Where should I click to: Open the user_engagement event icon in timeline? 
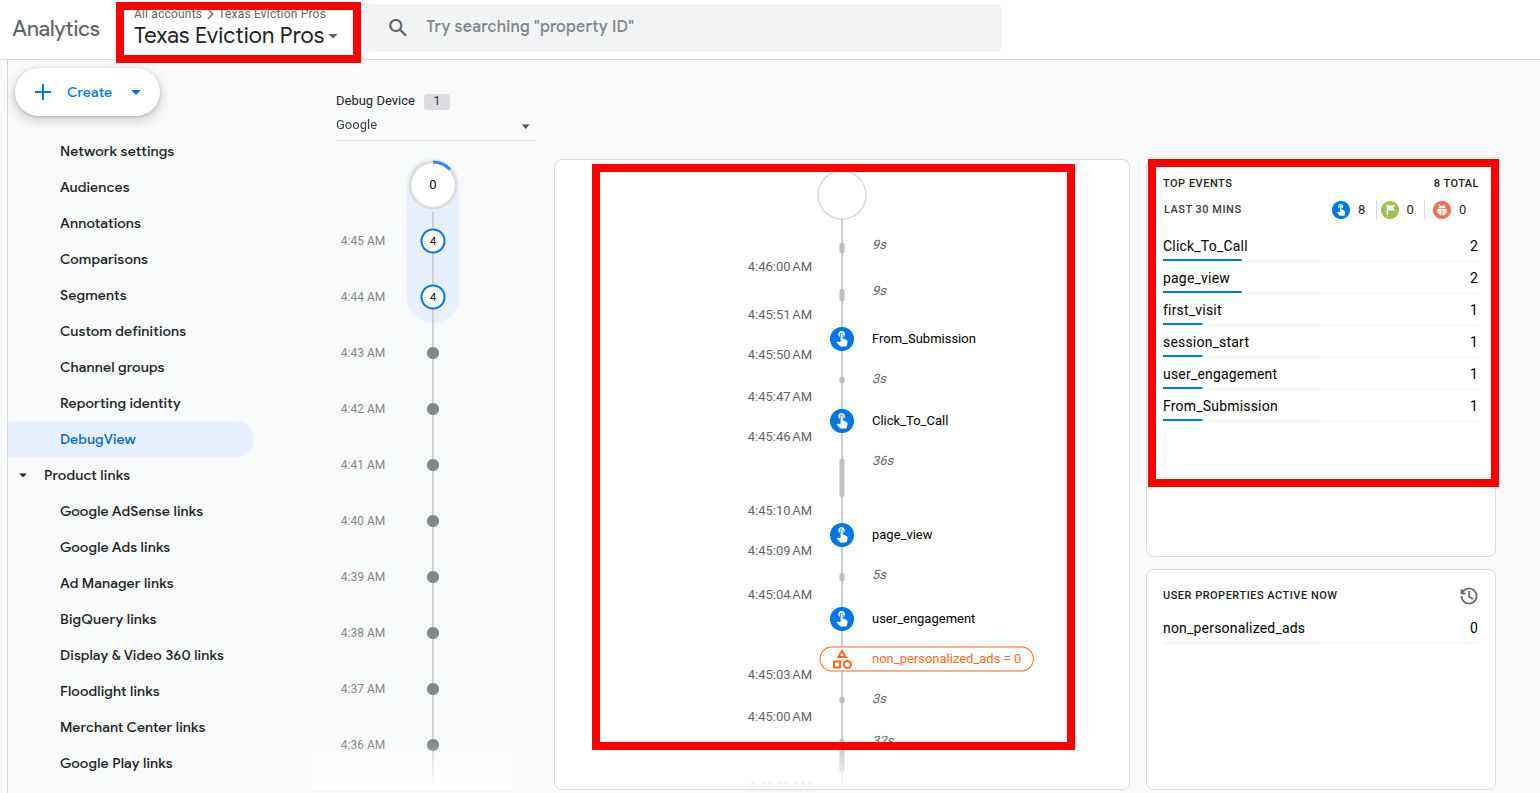coord(842,619)
